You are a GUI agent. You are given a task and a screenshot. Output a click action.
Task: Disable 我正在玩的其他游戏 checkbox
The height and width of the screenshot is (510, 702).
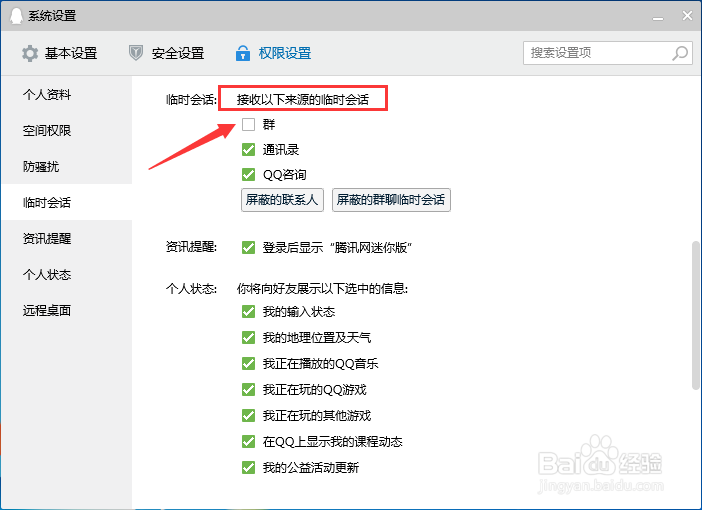pyautogui.click(x=248, y=416)
